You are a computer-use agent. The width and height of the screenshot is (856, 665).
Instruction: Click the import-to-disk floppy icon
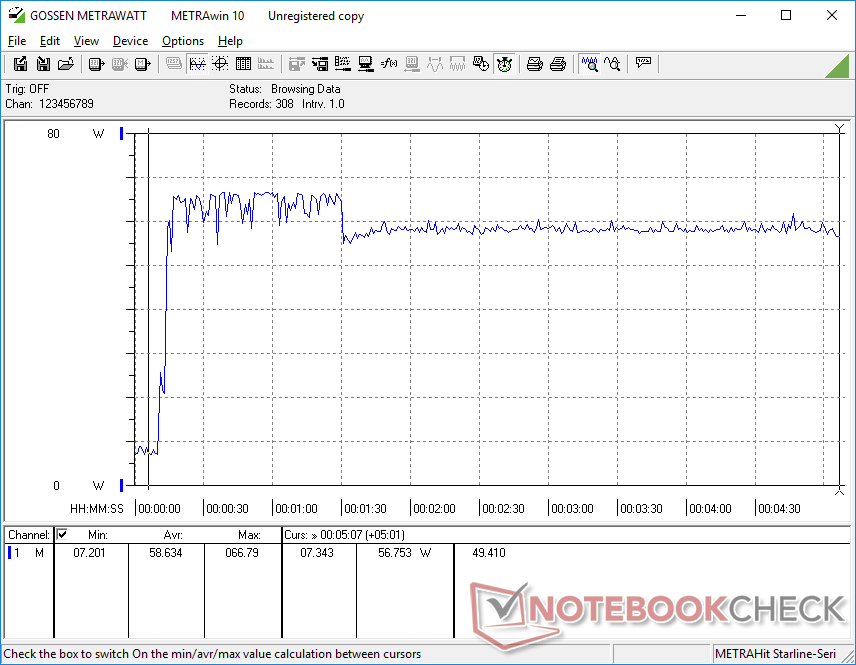43,64
